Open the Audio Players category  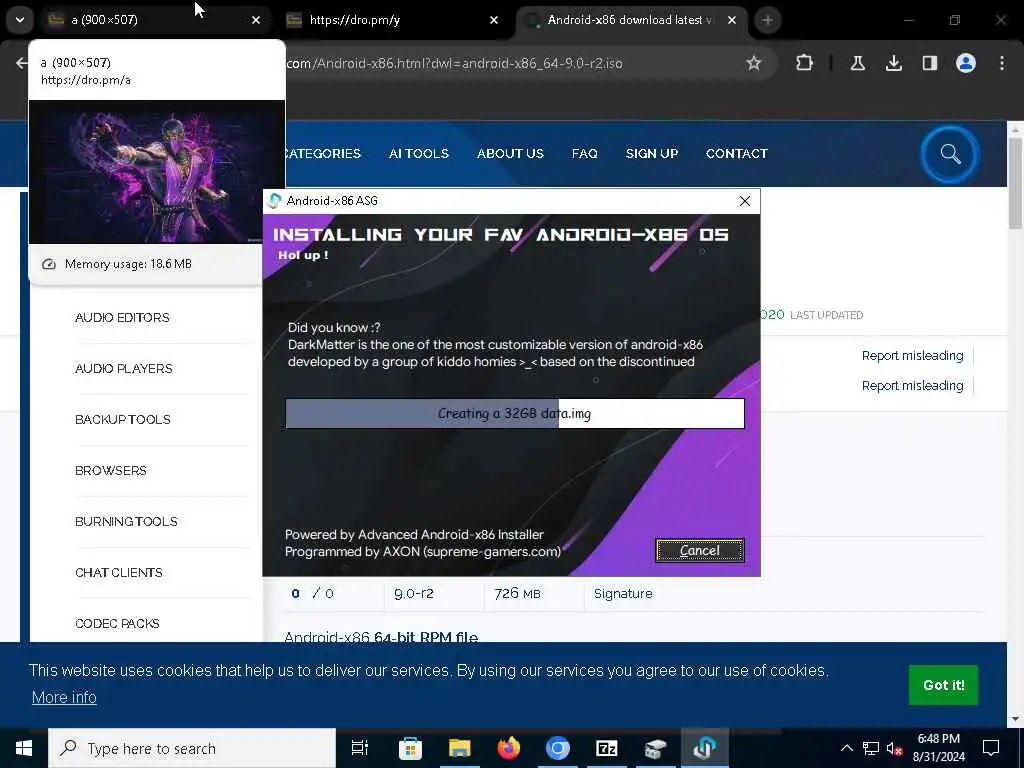[123, 368]
